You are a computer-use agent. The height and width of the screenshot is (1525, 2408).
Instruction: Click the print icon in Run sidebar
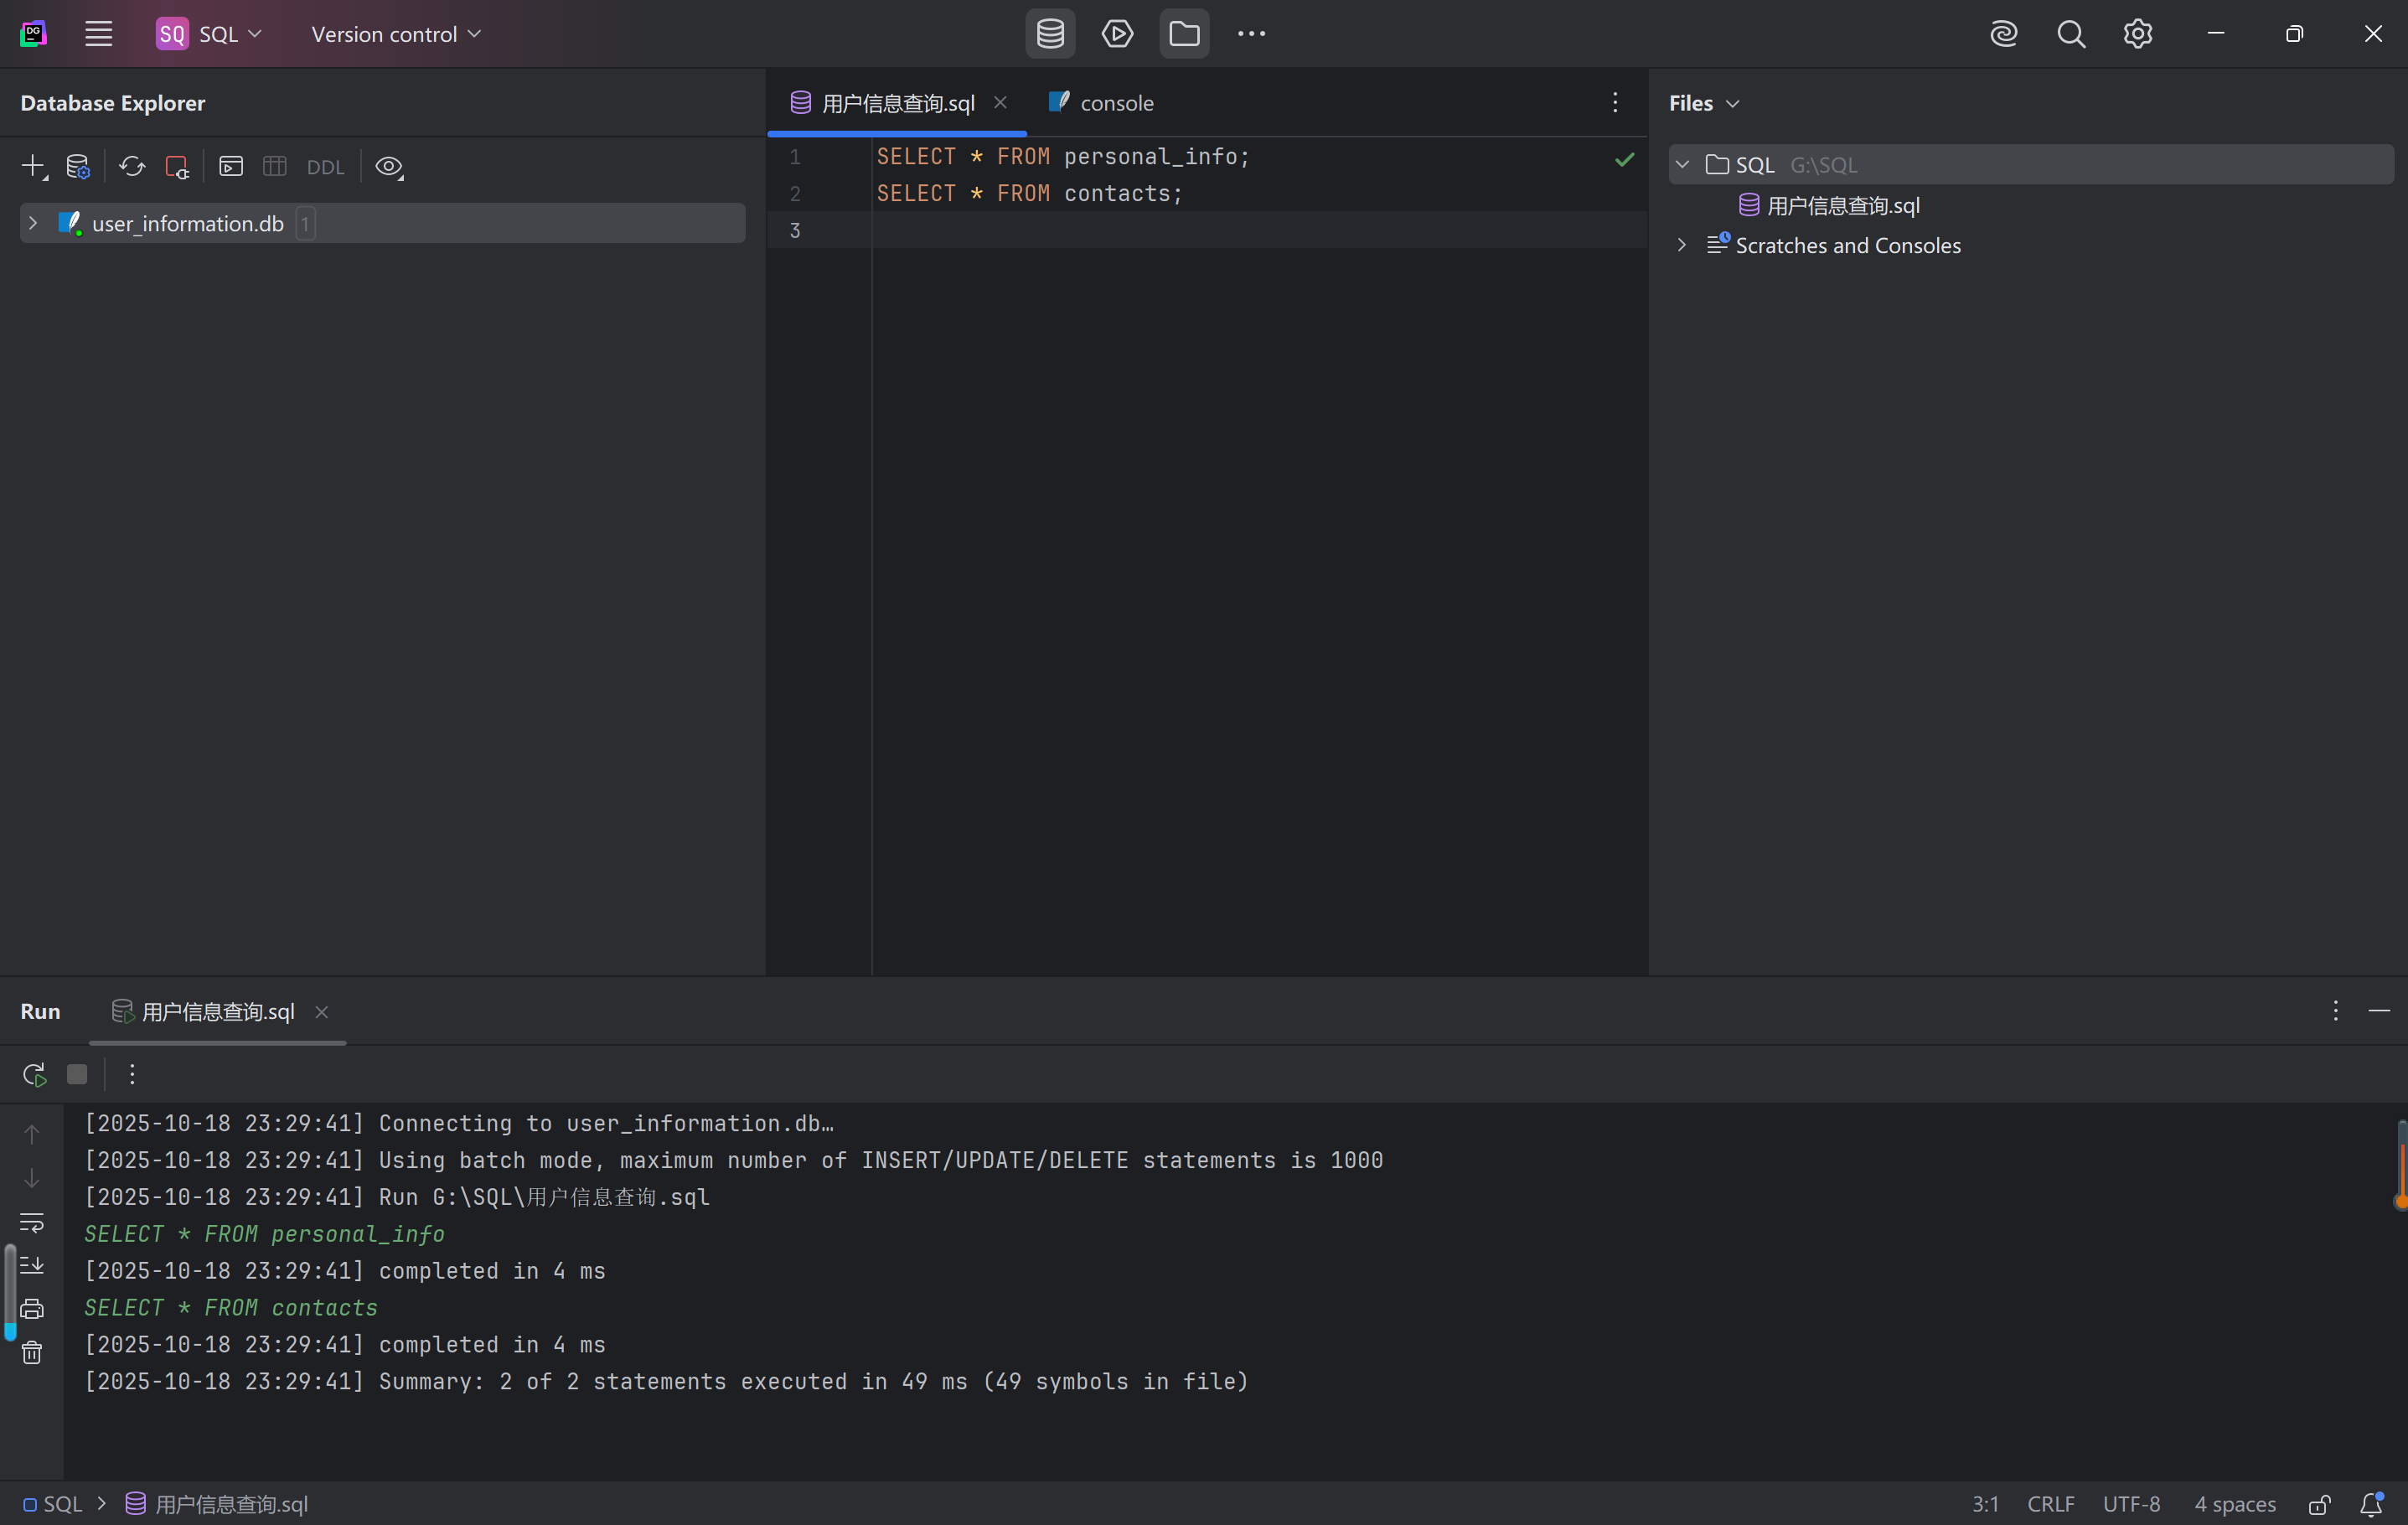coord(32,1309)
